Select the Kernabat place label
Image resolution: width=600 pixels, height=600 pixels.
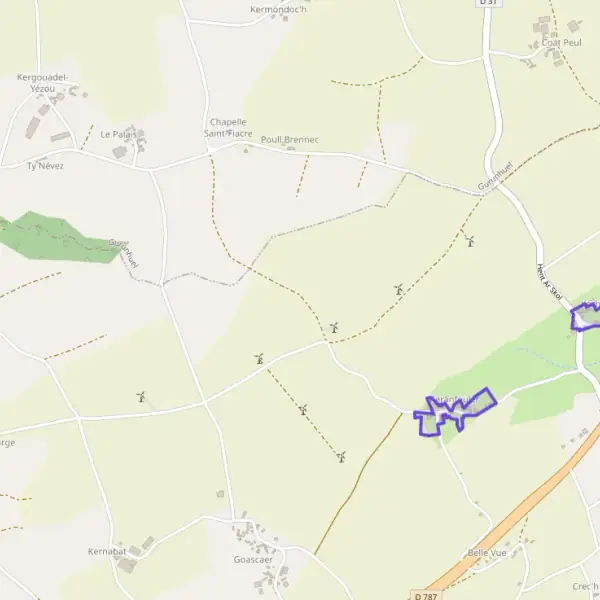coord(107,551)
